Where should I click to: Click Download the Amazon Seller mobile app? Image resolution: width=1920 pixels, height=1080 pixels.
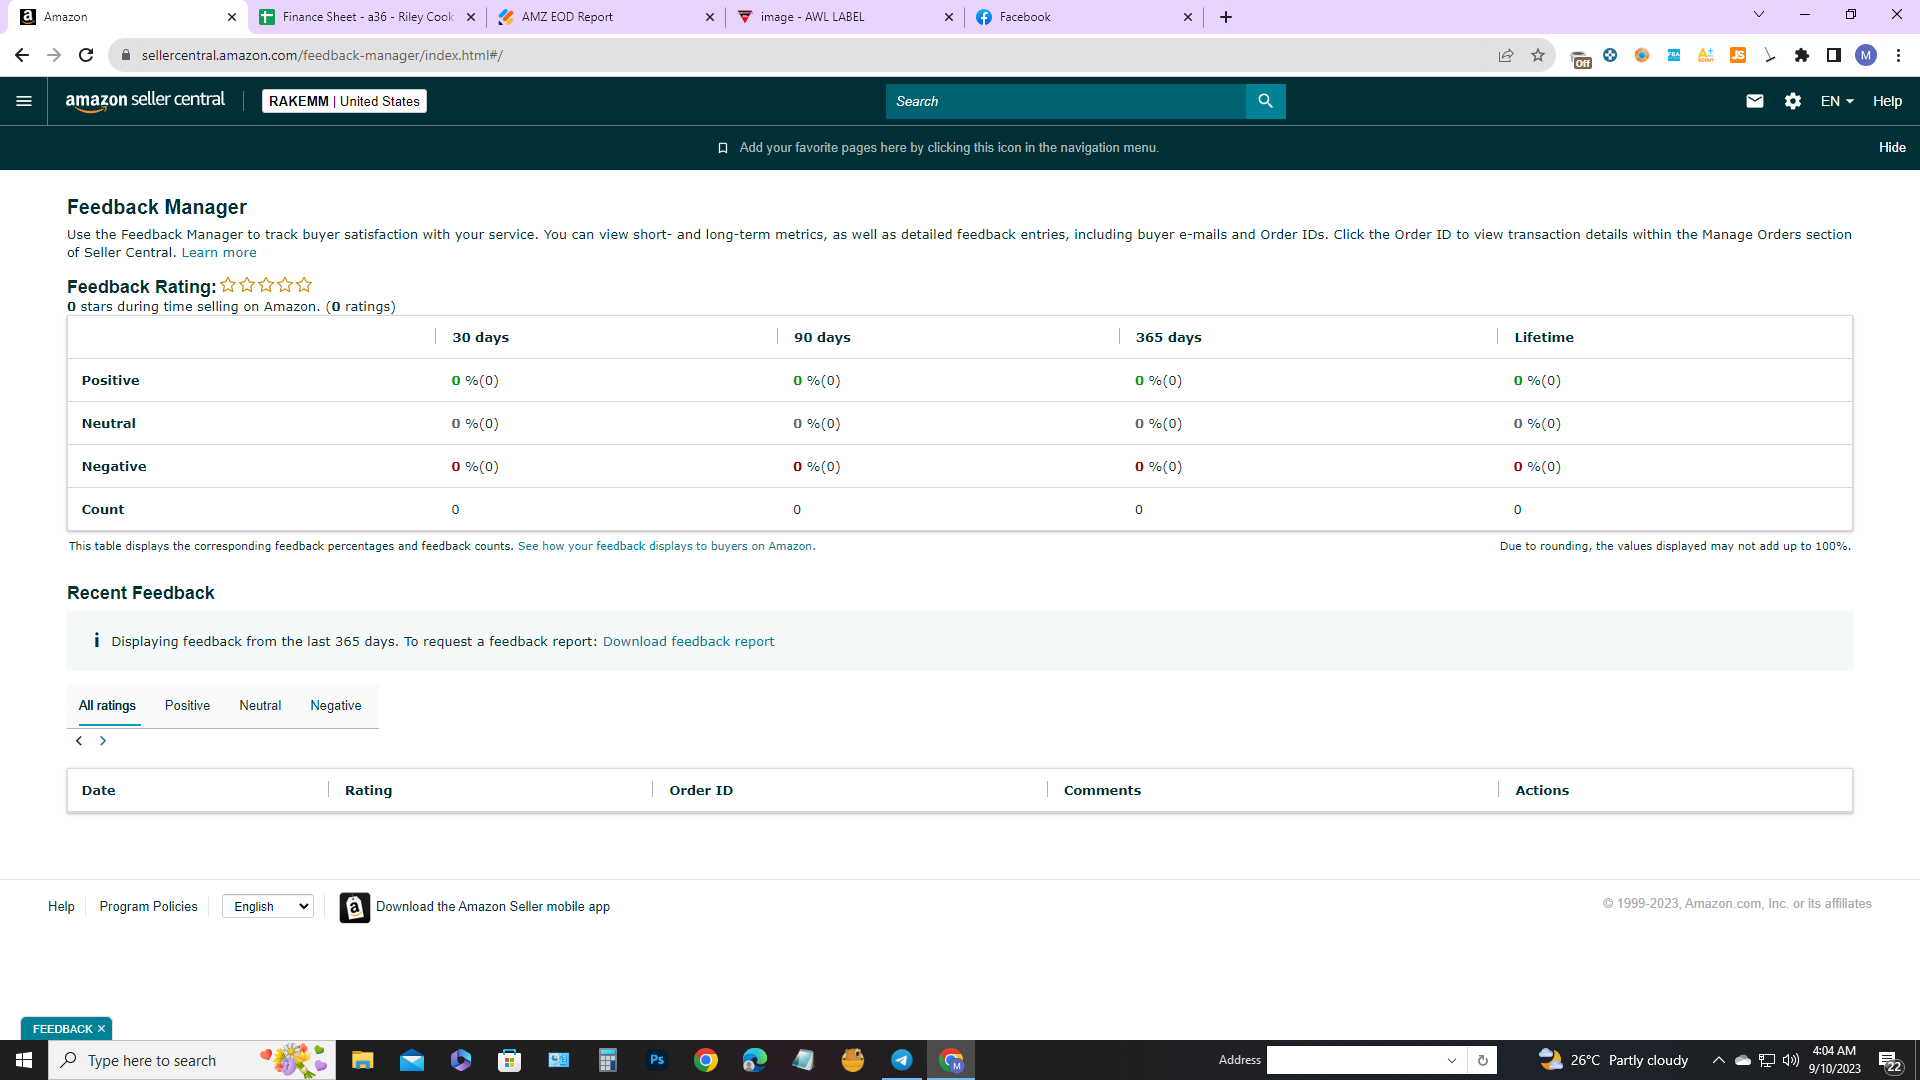pyautogui.click(x=493, y=907)
